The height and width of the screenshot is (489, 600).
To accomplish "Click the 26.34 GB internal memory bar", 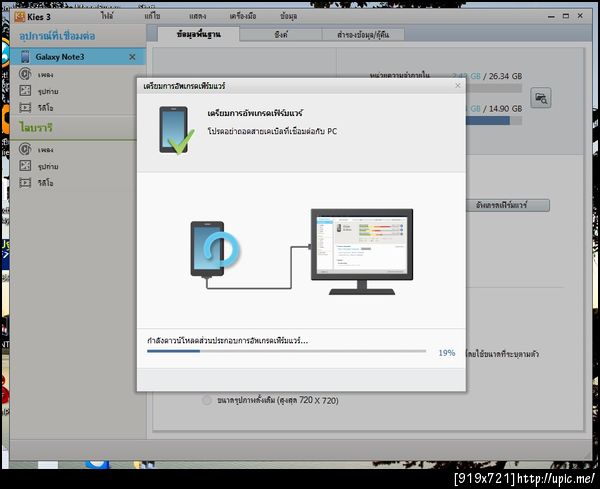I will coord(494,88).
